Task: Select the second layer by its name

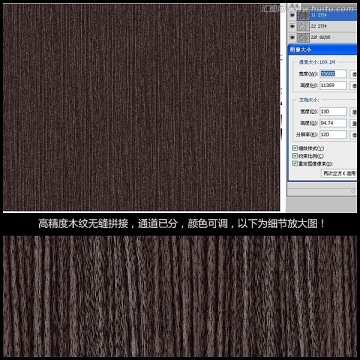Action: click(x=319, y=26)
